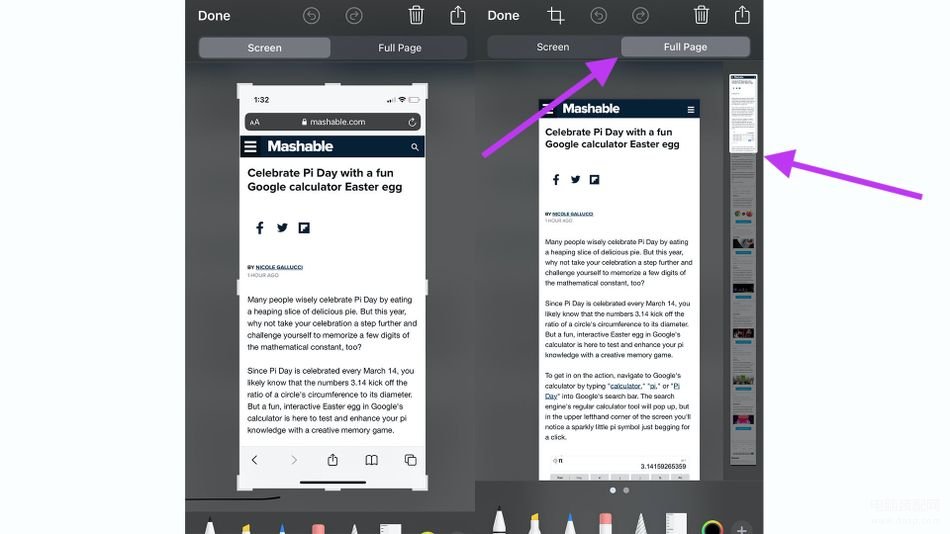Tap Twitter icon in Full Page preview
The height and width of the screenshot is (534, 950).
576,179
